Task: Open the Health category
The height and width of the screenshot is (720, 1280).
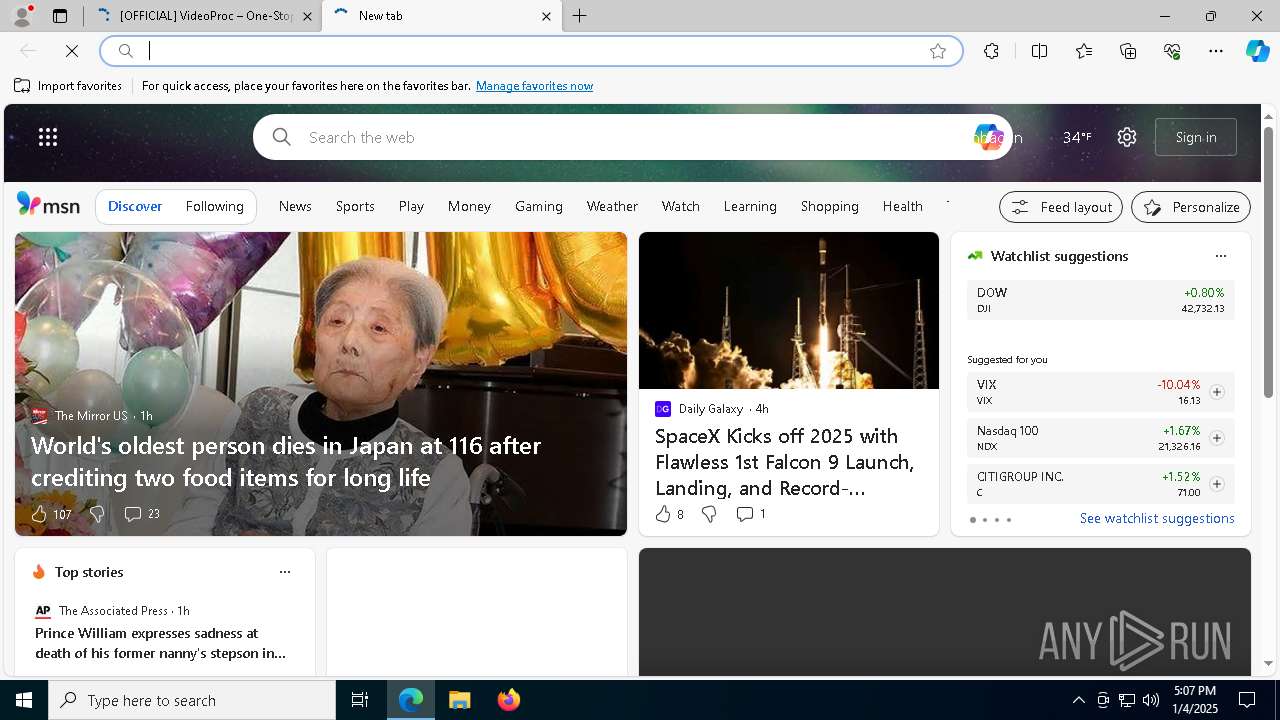Action: coord(903,206)
